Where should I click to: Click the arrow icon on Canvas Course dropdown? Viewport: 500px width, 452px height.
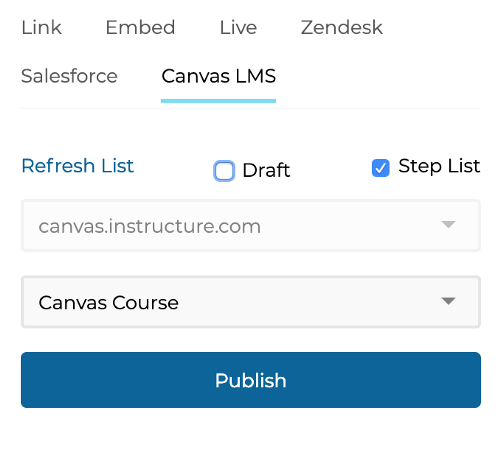[448, 301]
